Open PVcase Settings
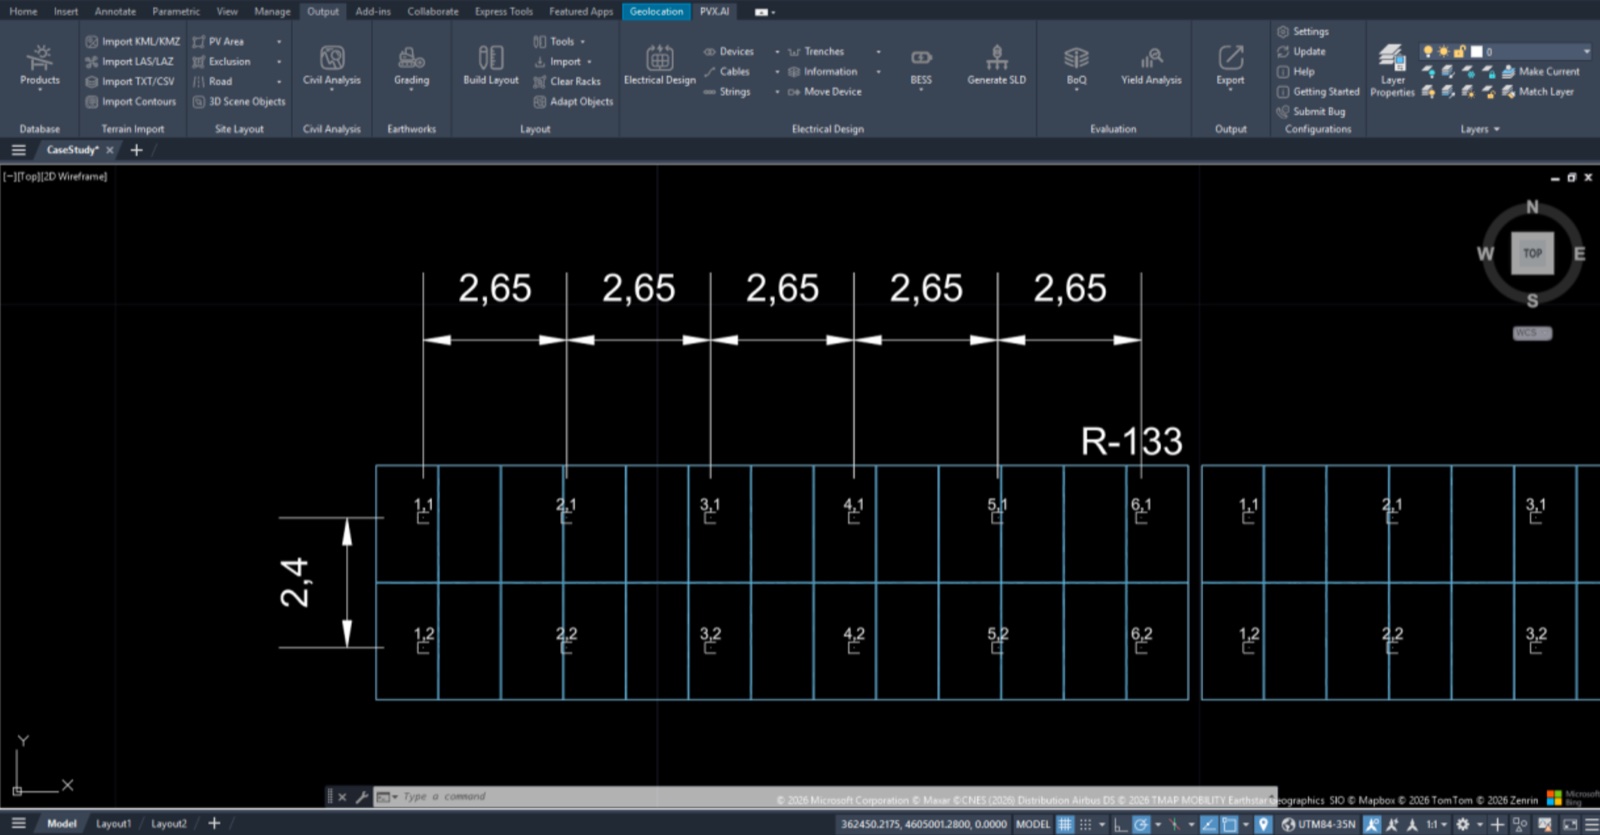Viewport: 1600px width, 835px height. (x=1302, y=31)
